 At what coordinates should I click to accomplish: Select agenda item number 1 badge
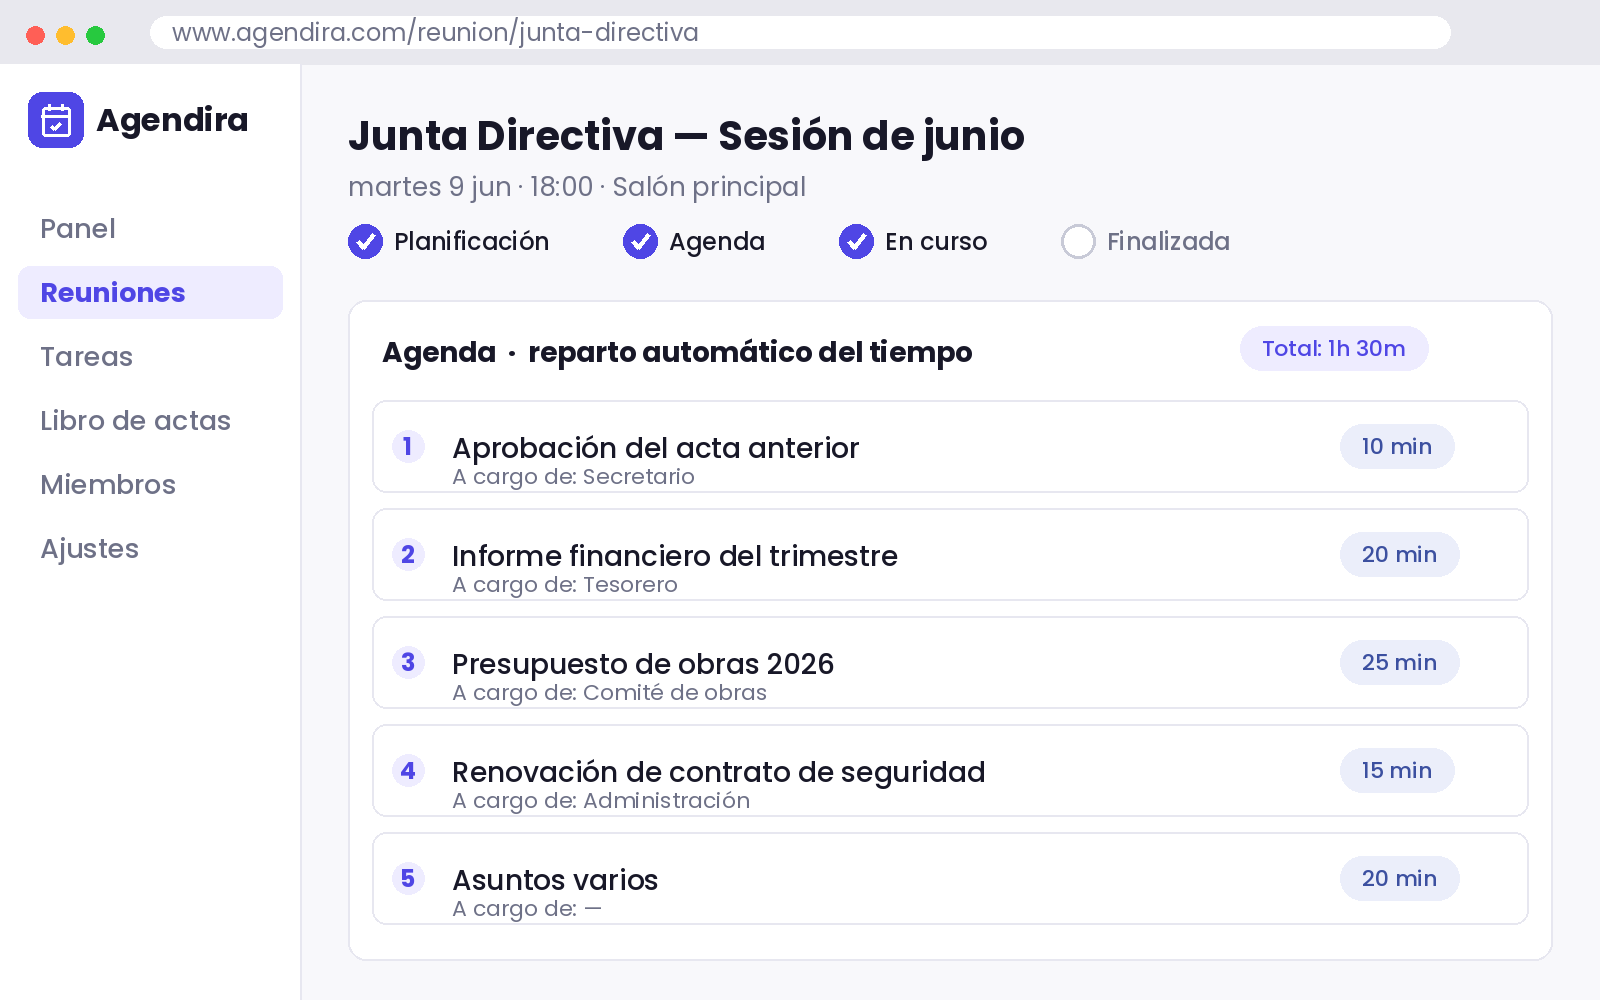408,446
